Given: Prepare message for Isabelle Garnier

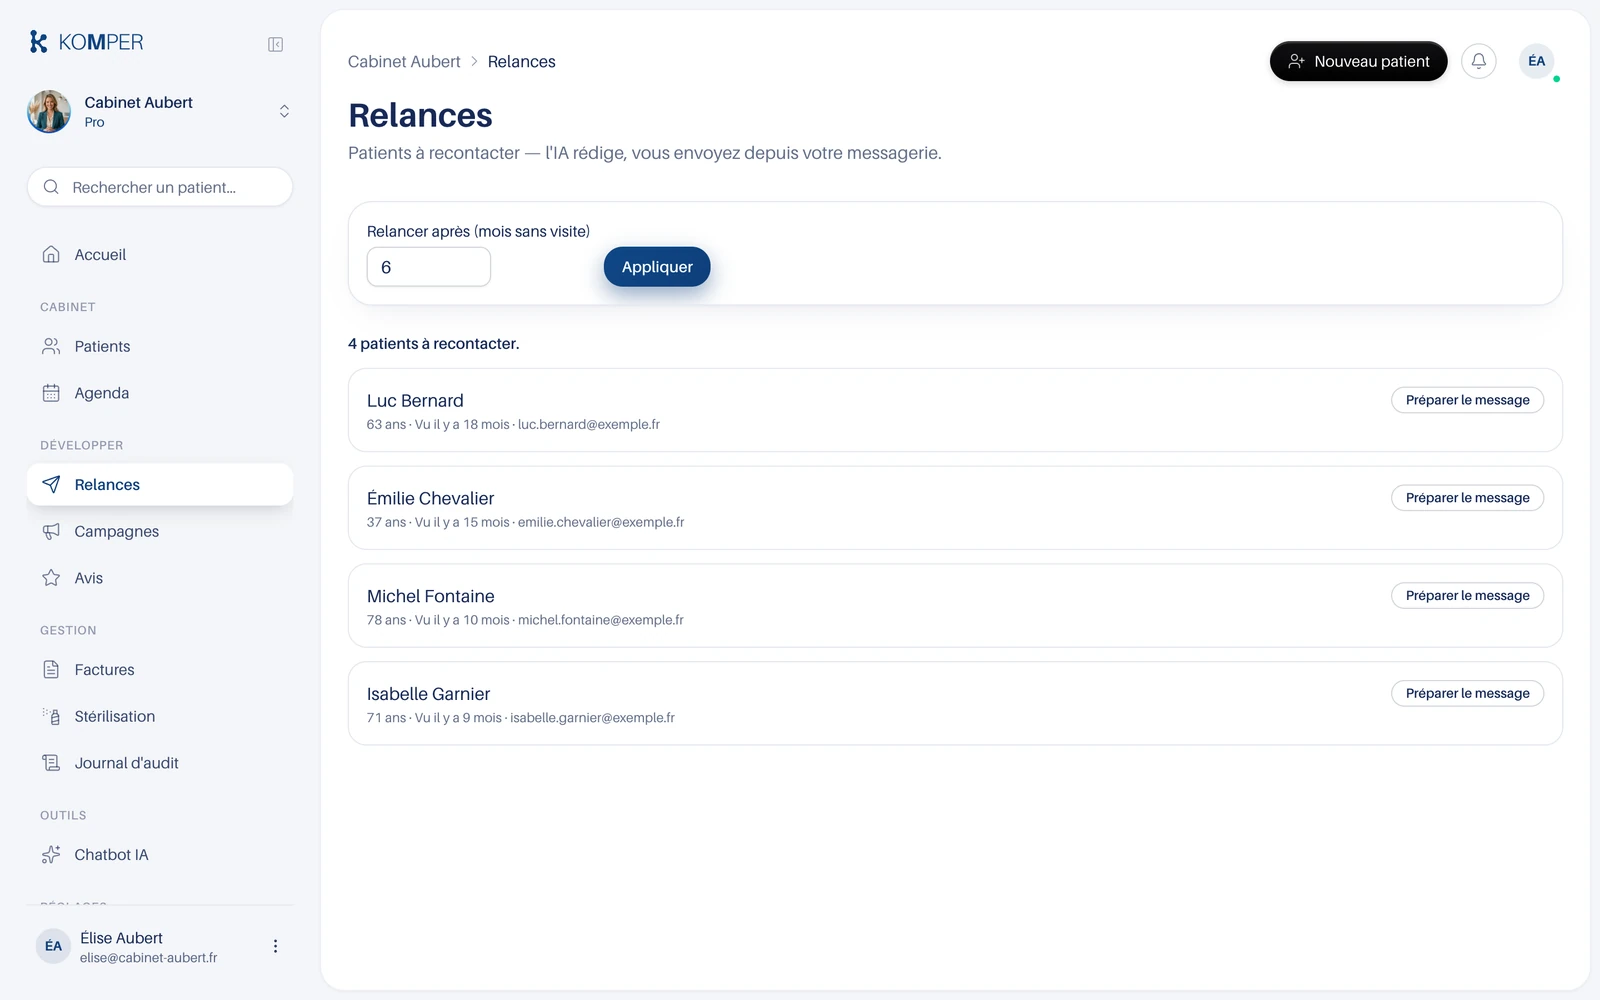Looking at the screenshot, I should 1467,693.
